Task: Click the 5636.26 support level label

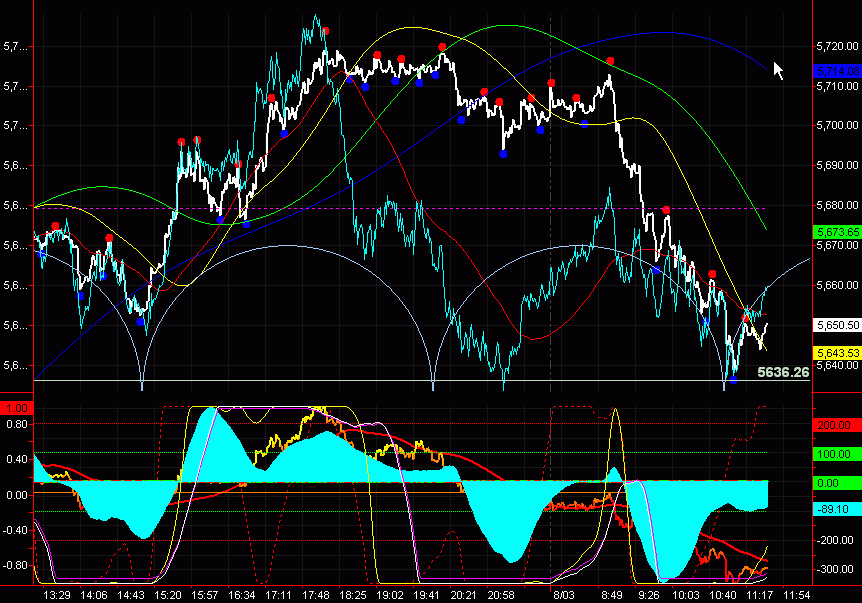Action: [x=783, y=372]
